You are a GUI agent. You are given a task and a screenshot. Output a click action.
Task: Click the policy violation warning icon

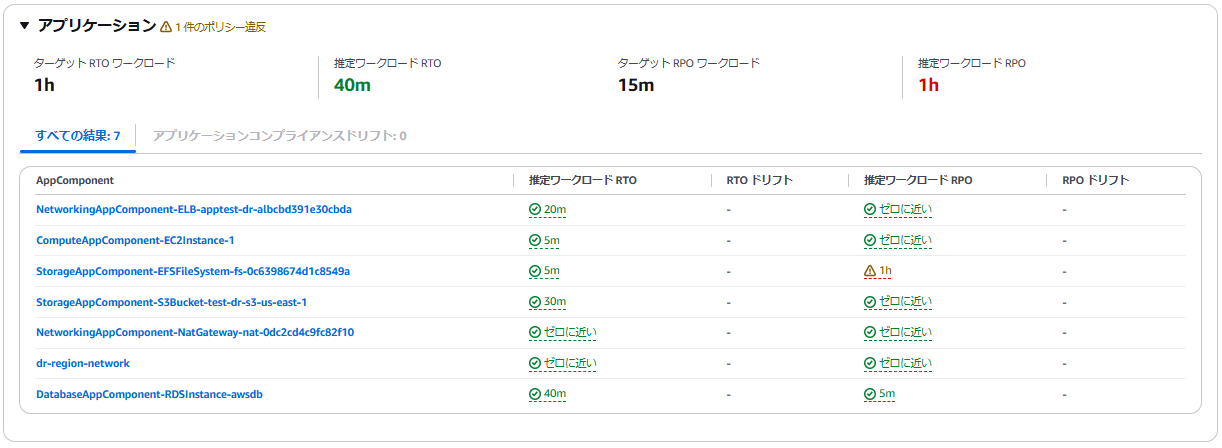pos(166,27)
